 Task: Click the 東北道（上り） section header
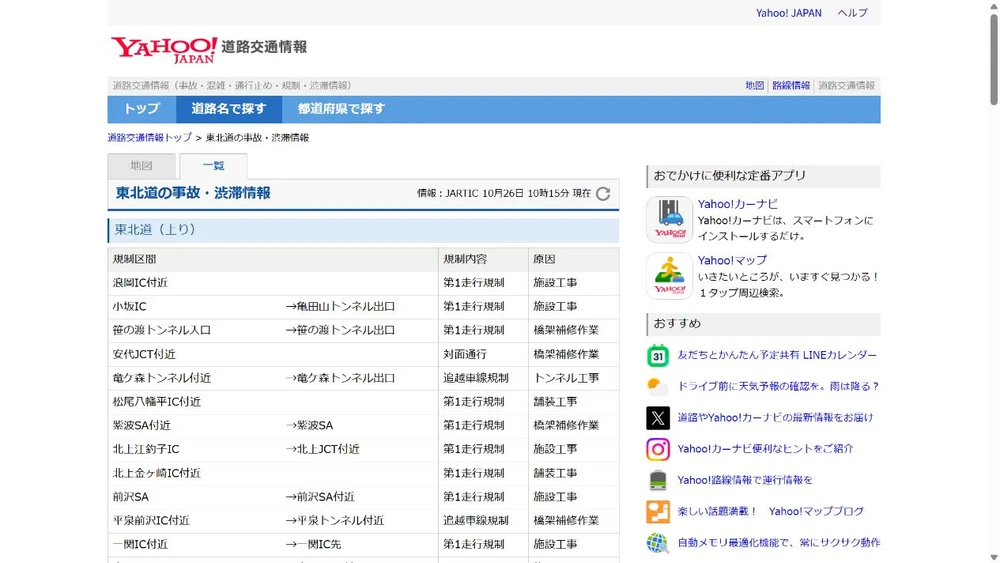(x=364, y=230)
